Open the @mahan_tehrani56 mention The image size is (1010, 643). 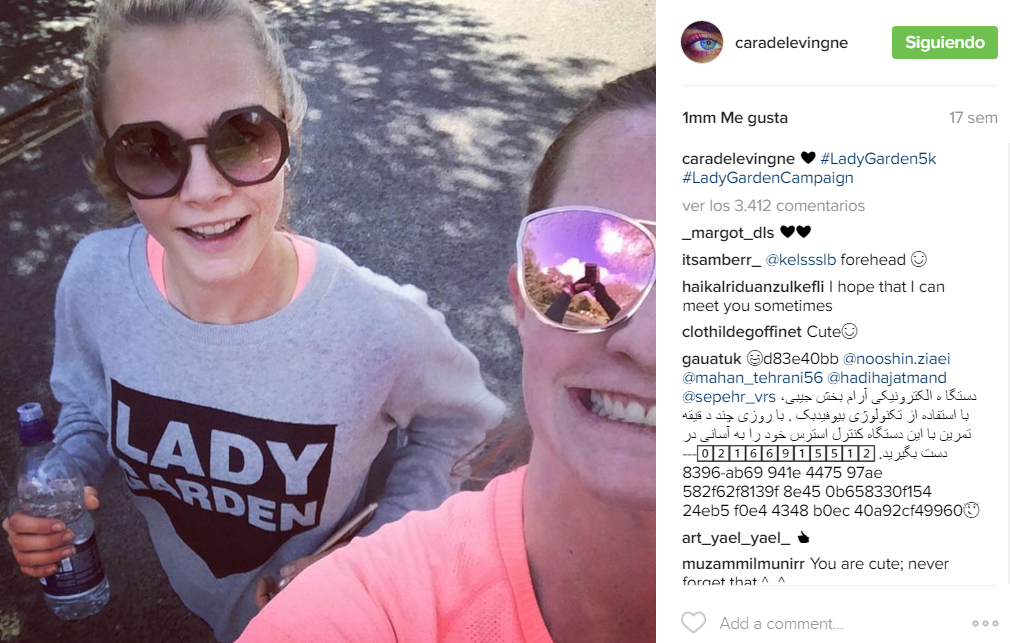752,378
